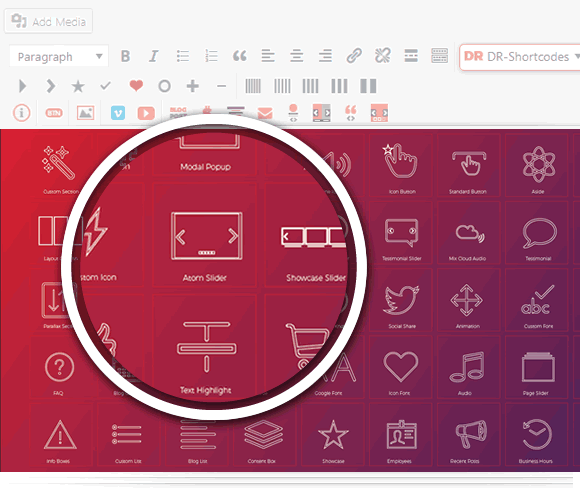Choose the Social Share Twitter tile
The image size is (580, 489).
[x=401, y=300]
